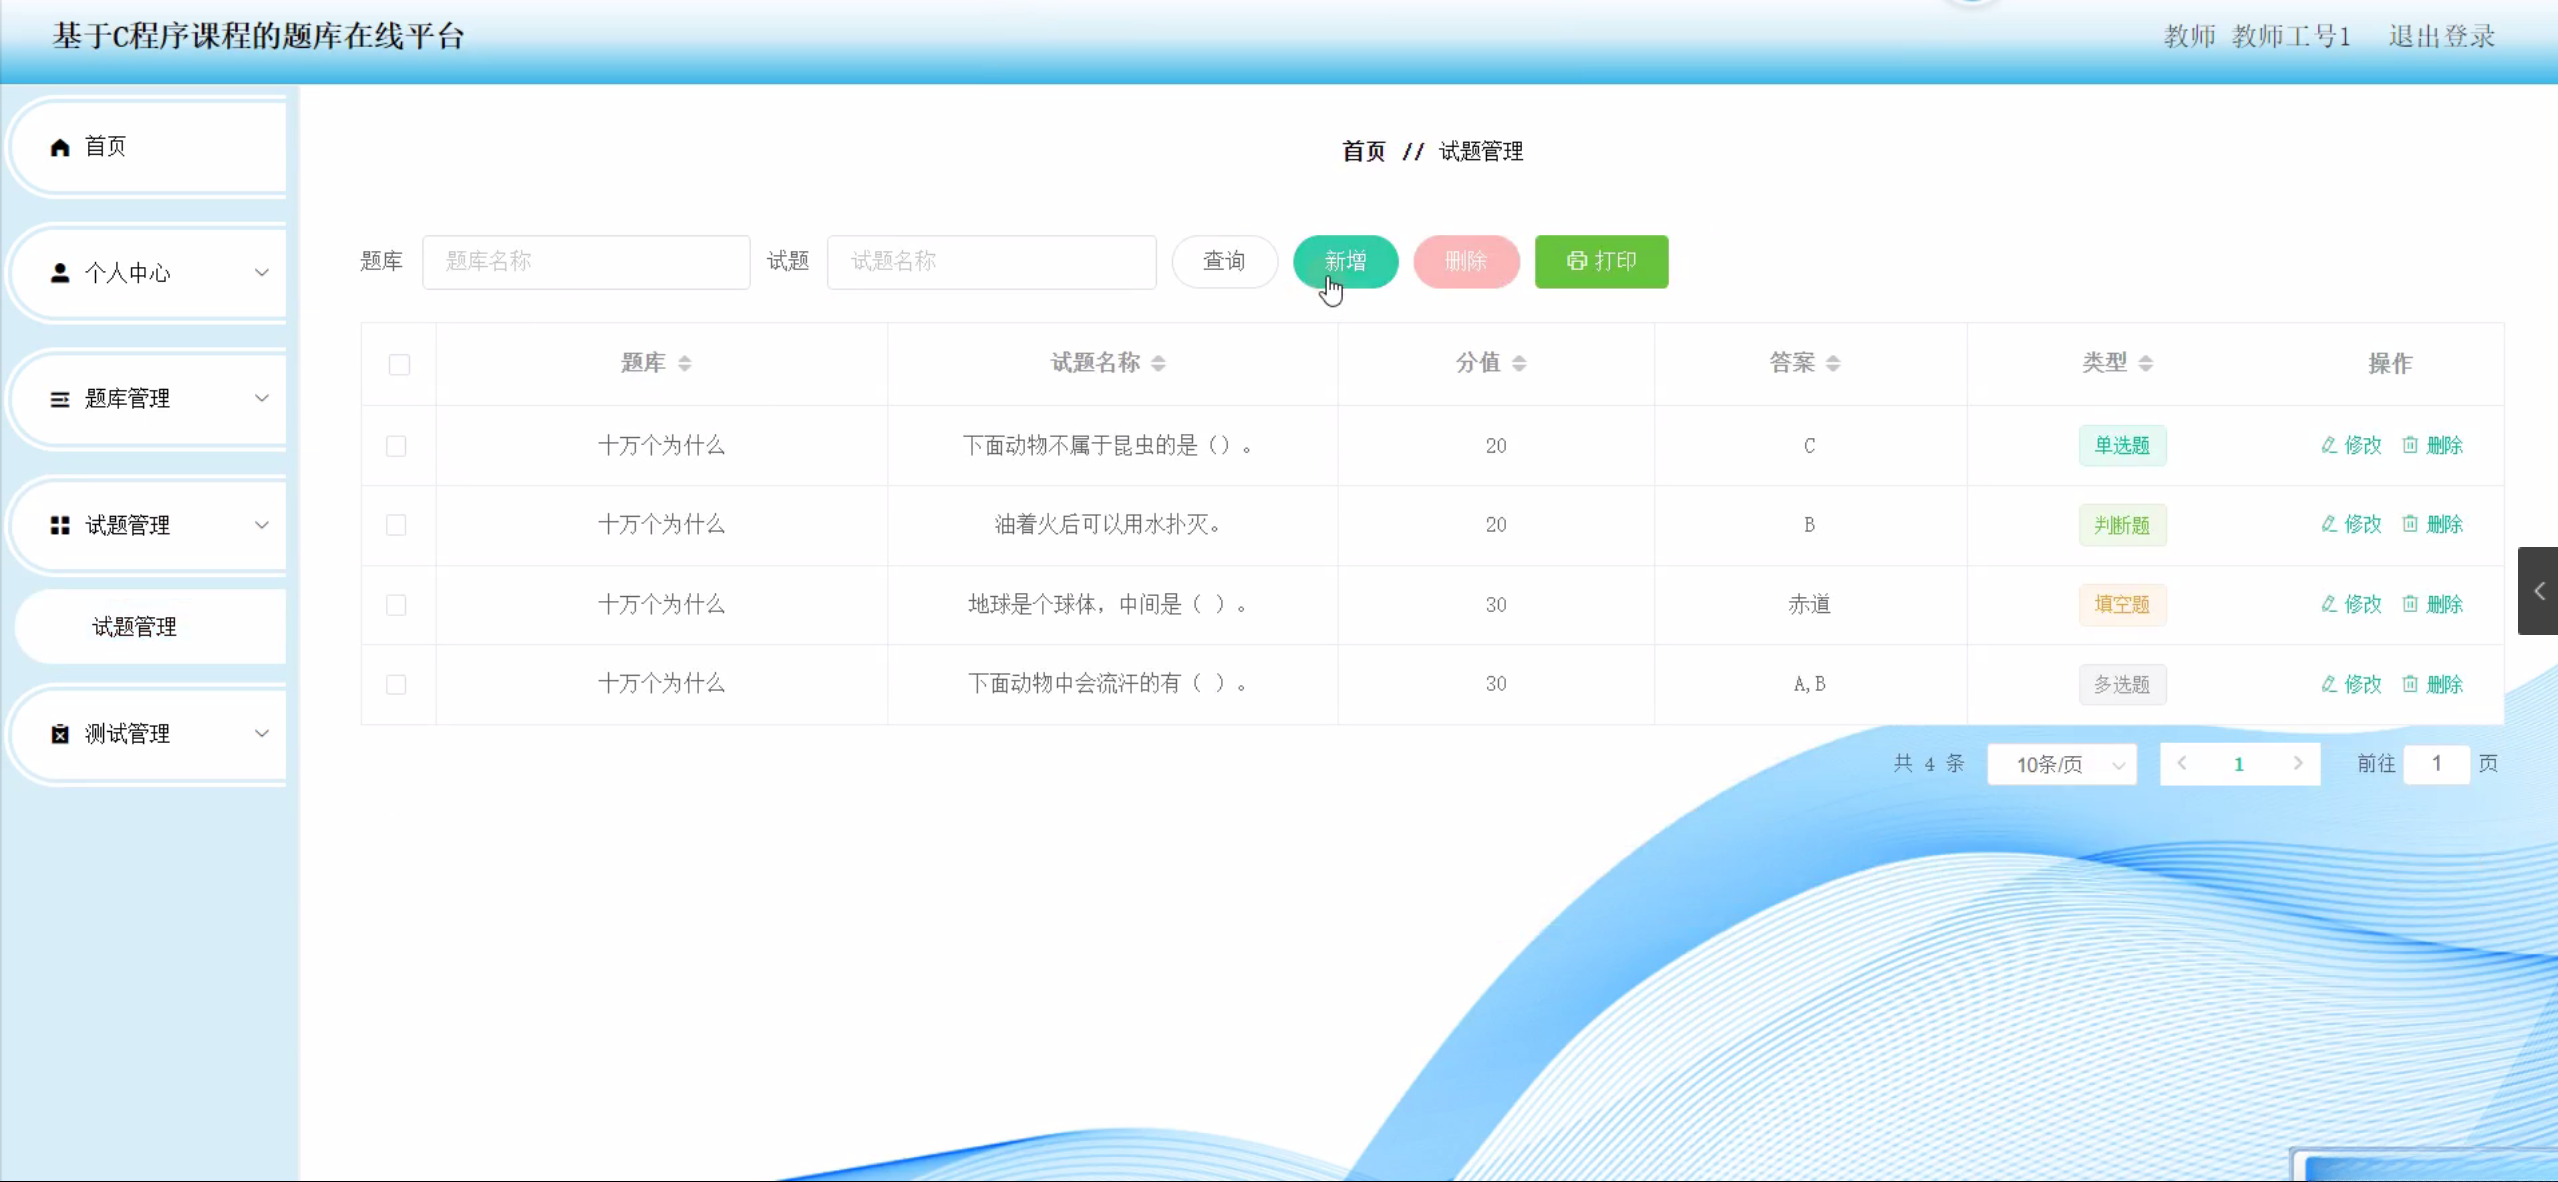Click the sort arrows on 题库 column
The image size is (2558, 1182).
coord(685,363)
